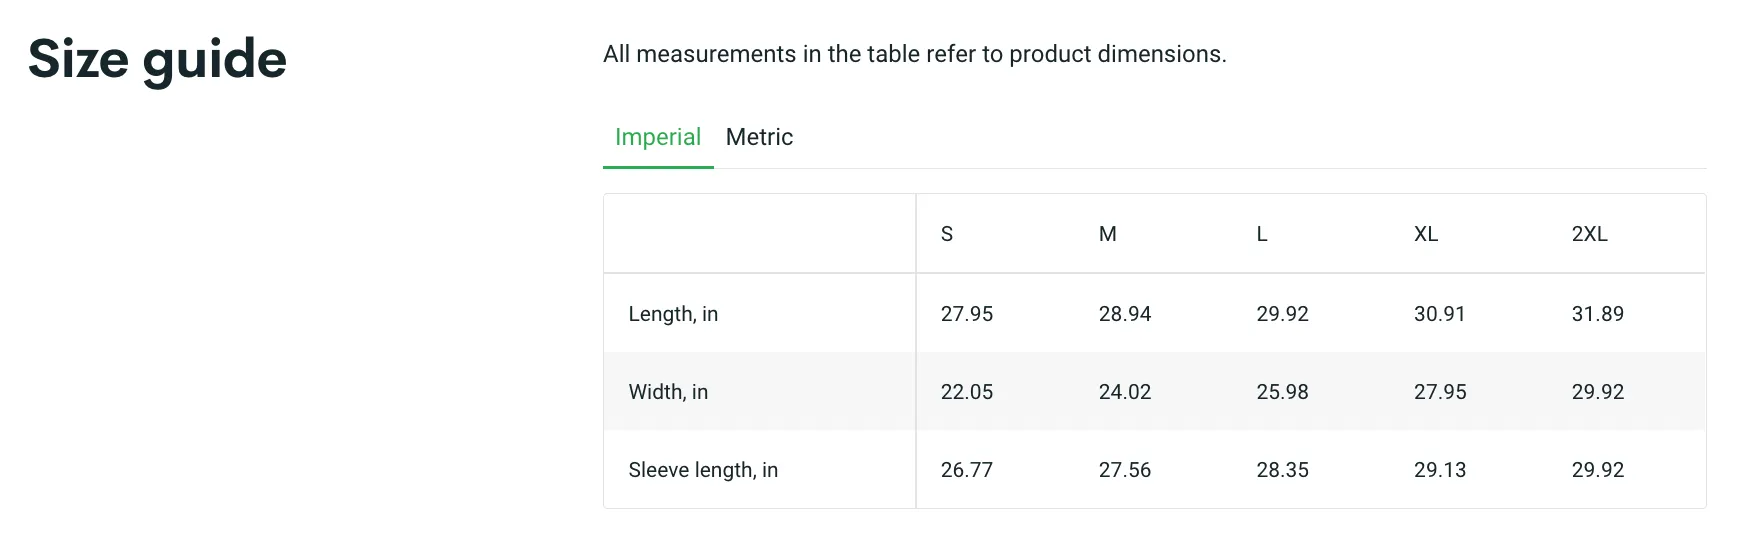Image resolution: width=1760 pixels, height=544 pixels.
Task: Select the Imperial tab
Action: [658, 137]
